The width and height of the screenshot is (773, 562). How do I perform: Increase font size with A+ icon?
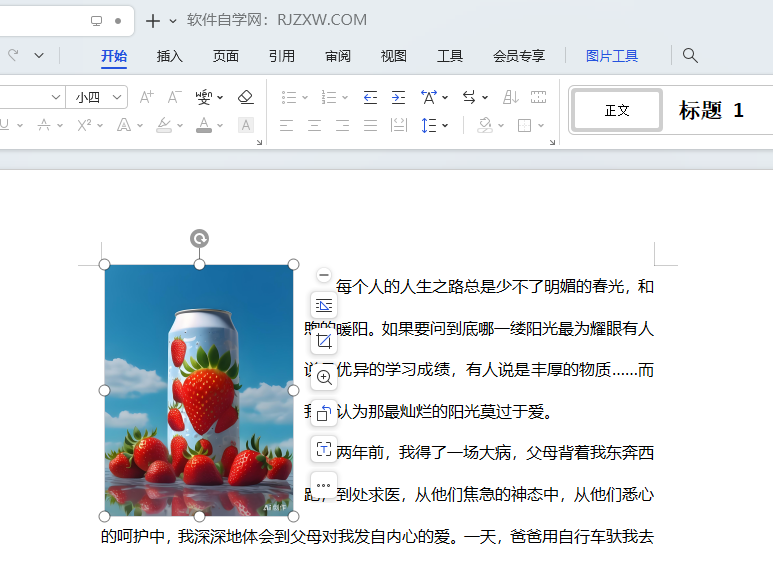tap(146, 97)
